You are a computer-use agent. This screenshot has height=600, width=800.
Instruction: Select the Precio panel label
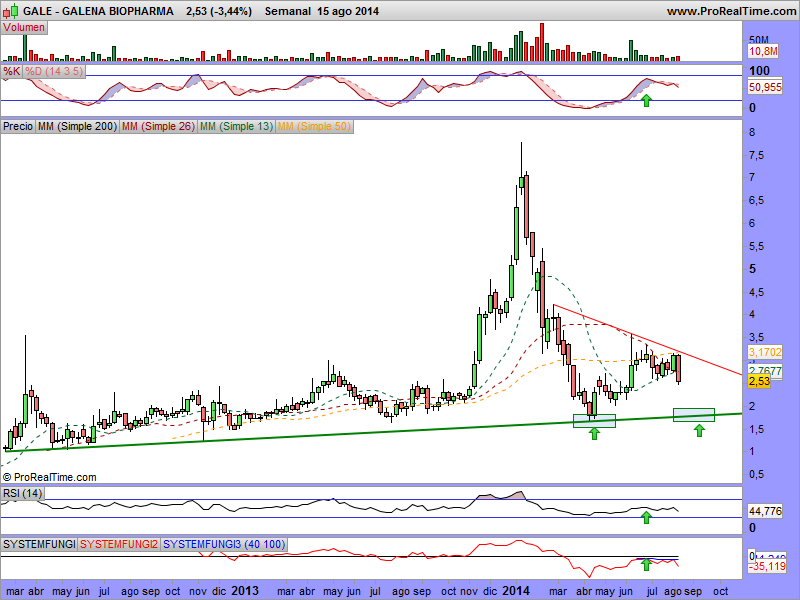(18, 126)
